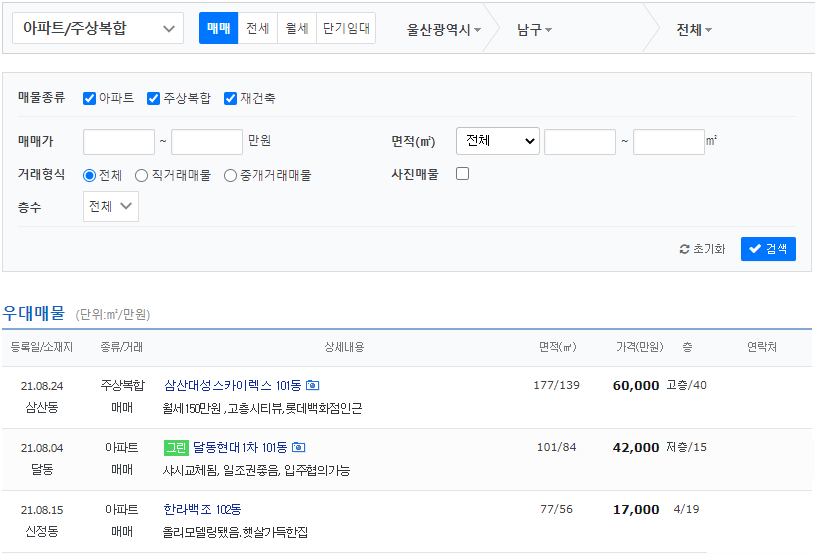Open the 아파트/주상복합 property type dropdown
This screenshot has height=554, width=815.
98,28
